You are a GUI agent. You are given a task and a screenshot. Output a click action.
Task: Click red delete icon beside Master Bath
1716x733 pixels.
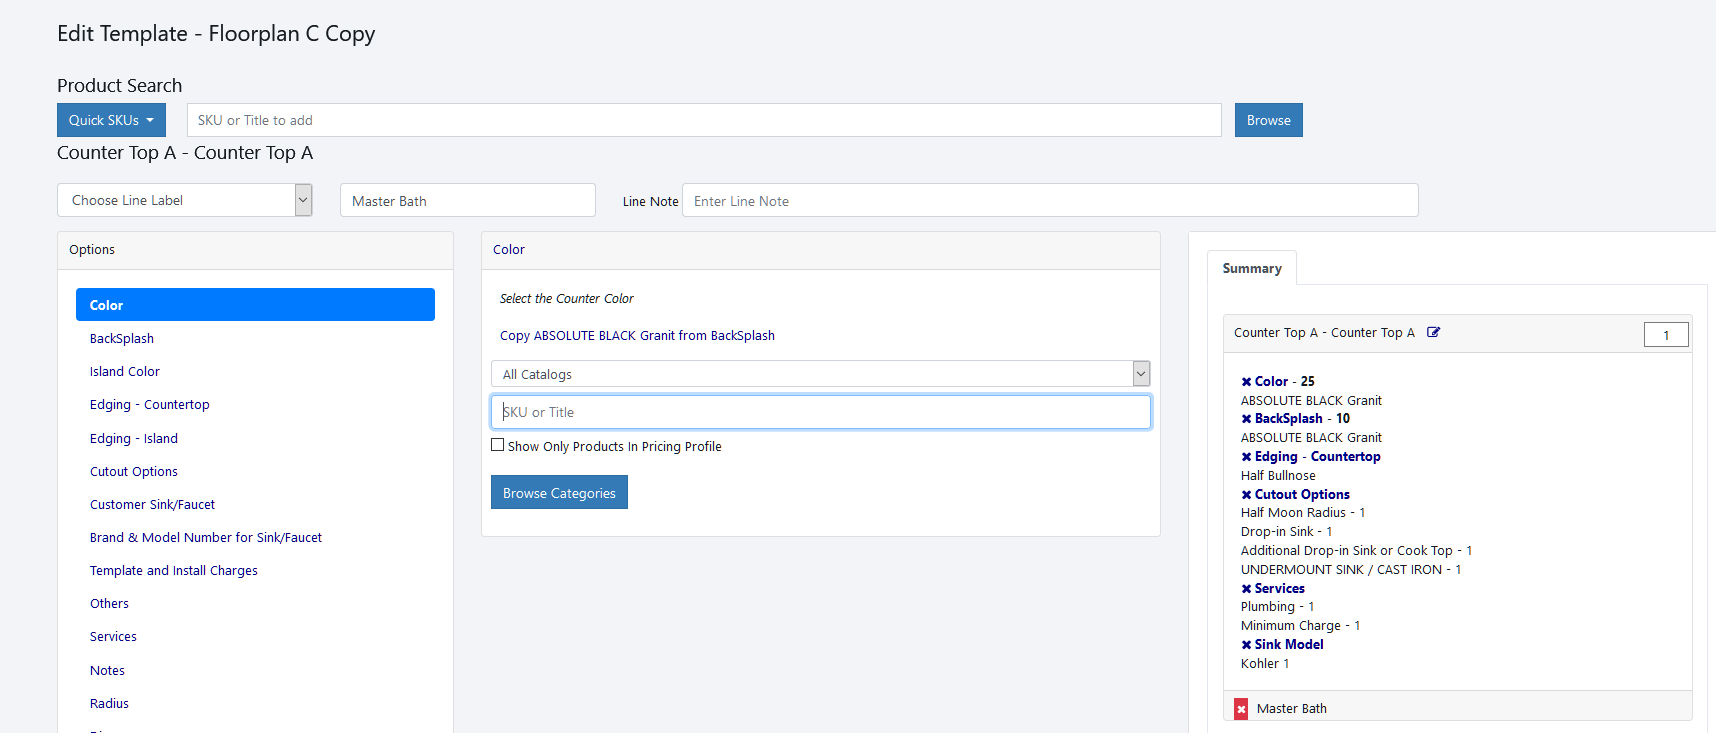pos(1241,709)
